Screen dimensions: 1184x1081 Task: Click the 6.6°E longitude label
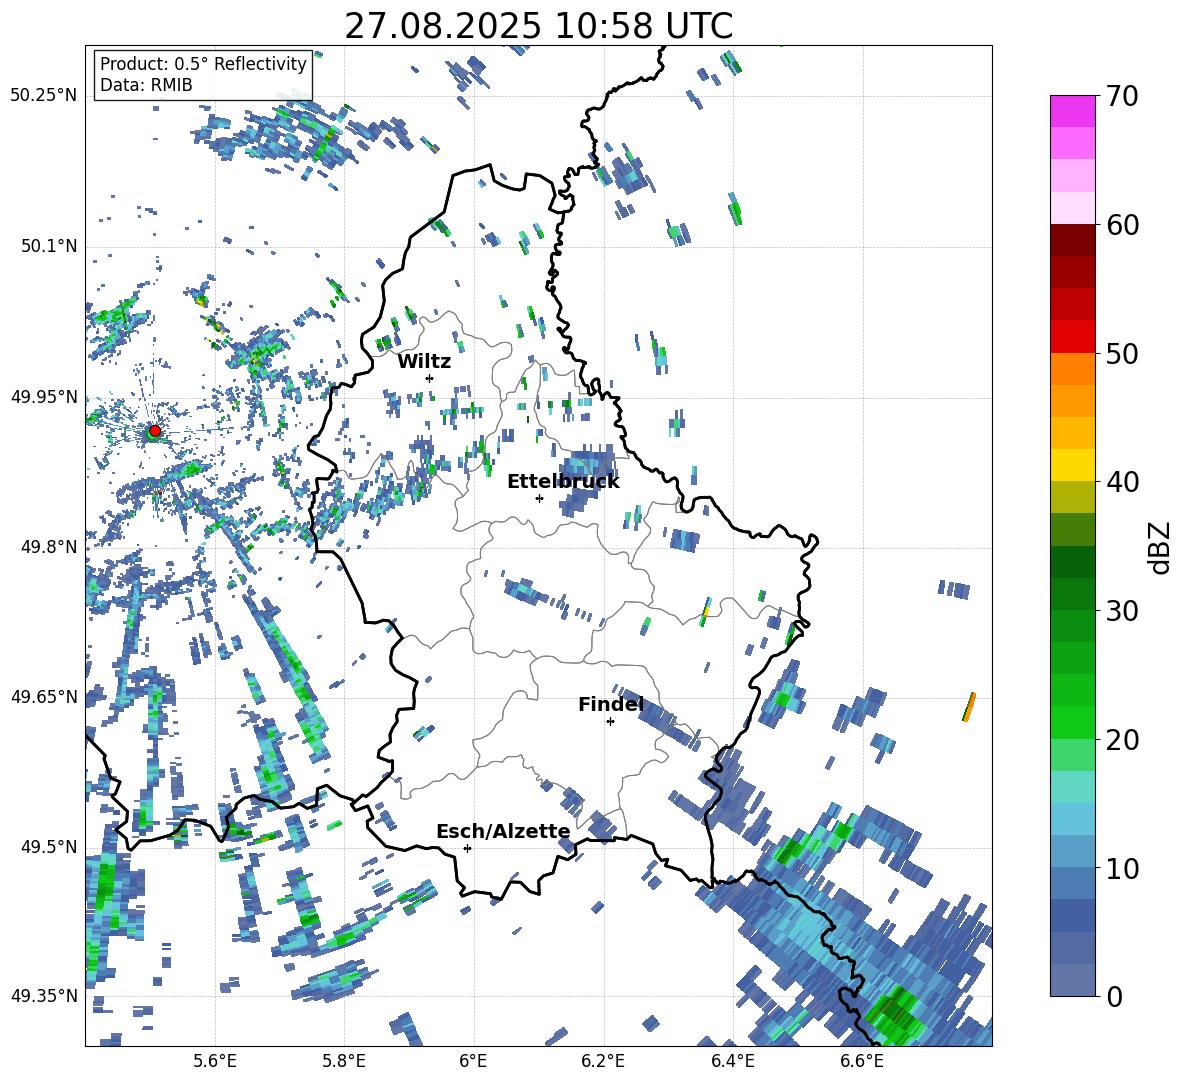862,1061
